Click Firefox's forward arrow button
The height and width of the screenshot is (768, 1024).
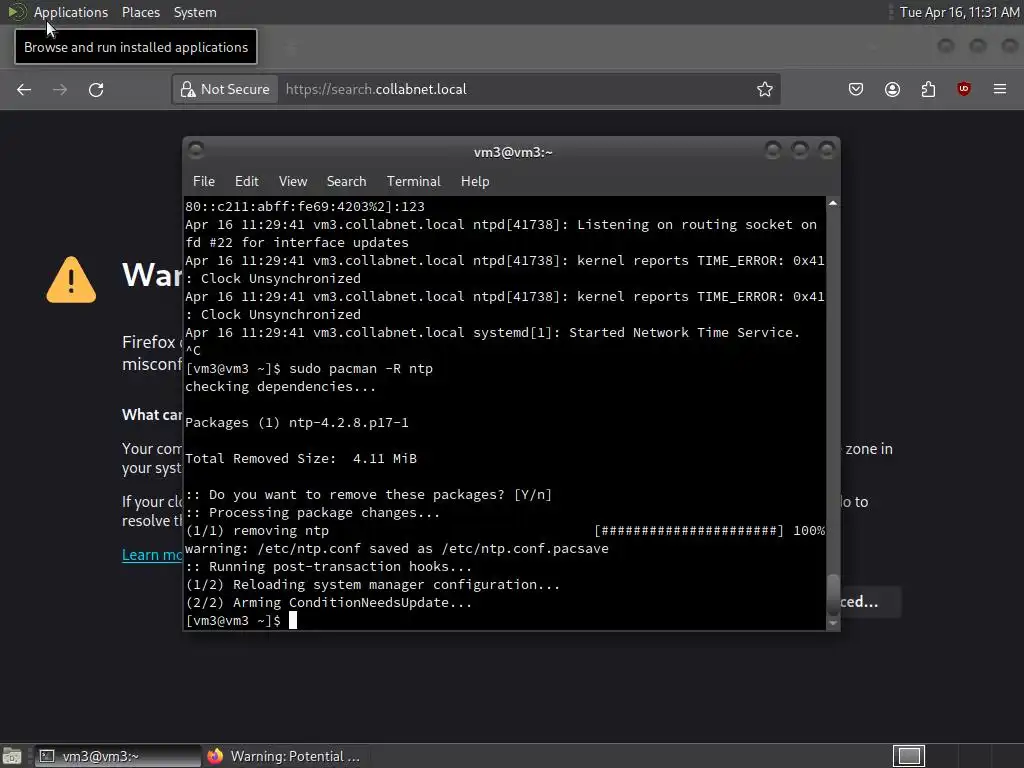tap(59, 89)
